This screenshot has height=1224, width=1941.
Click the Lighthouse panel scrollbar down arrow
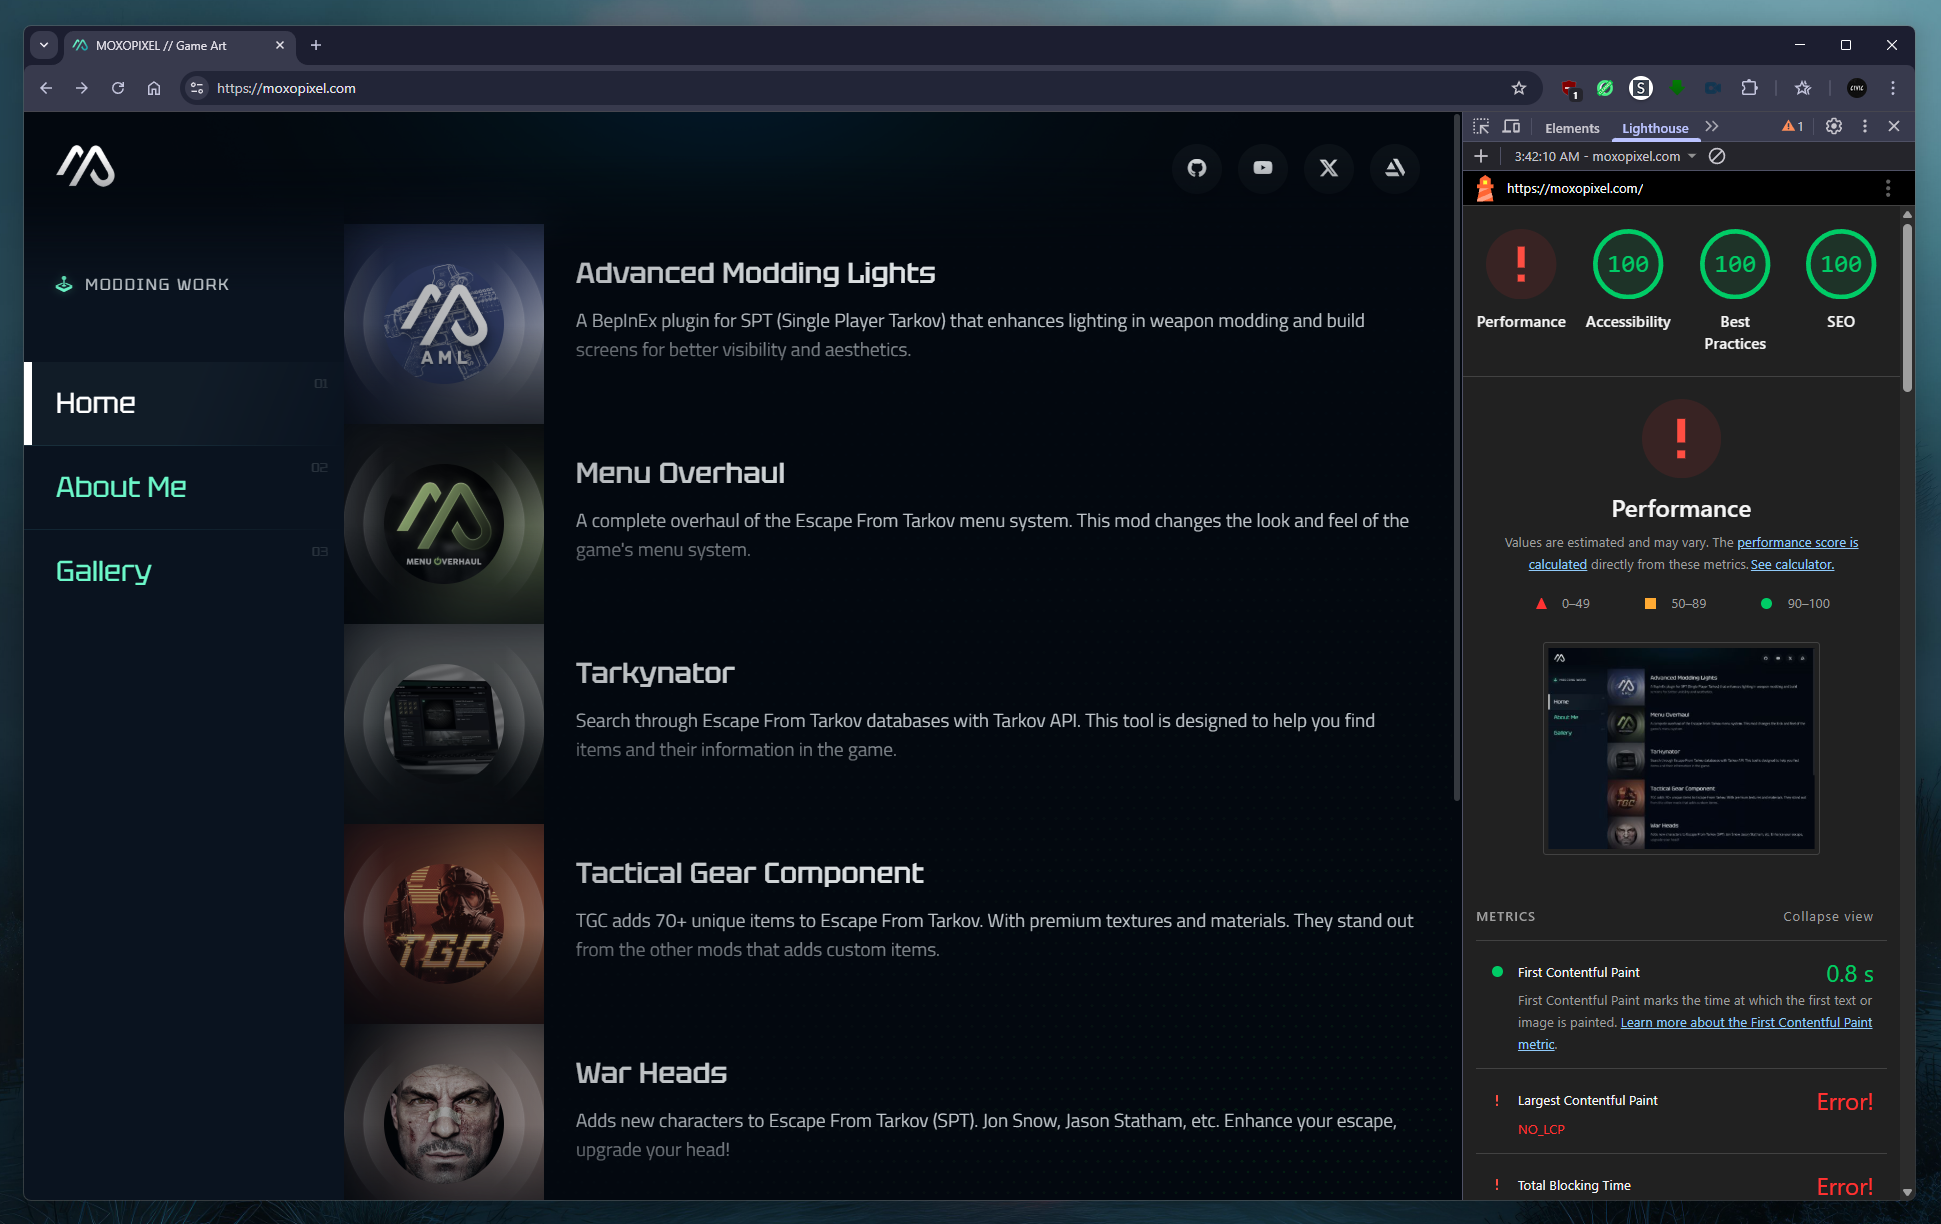tap(1907, 1192)
